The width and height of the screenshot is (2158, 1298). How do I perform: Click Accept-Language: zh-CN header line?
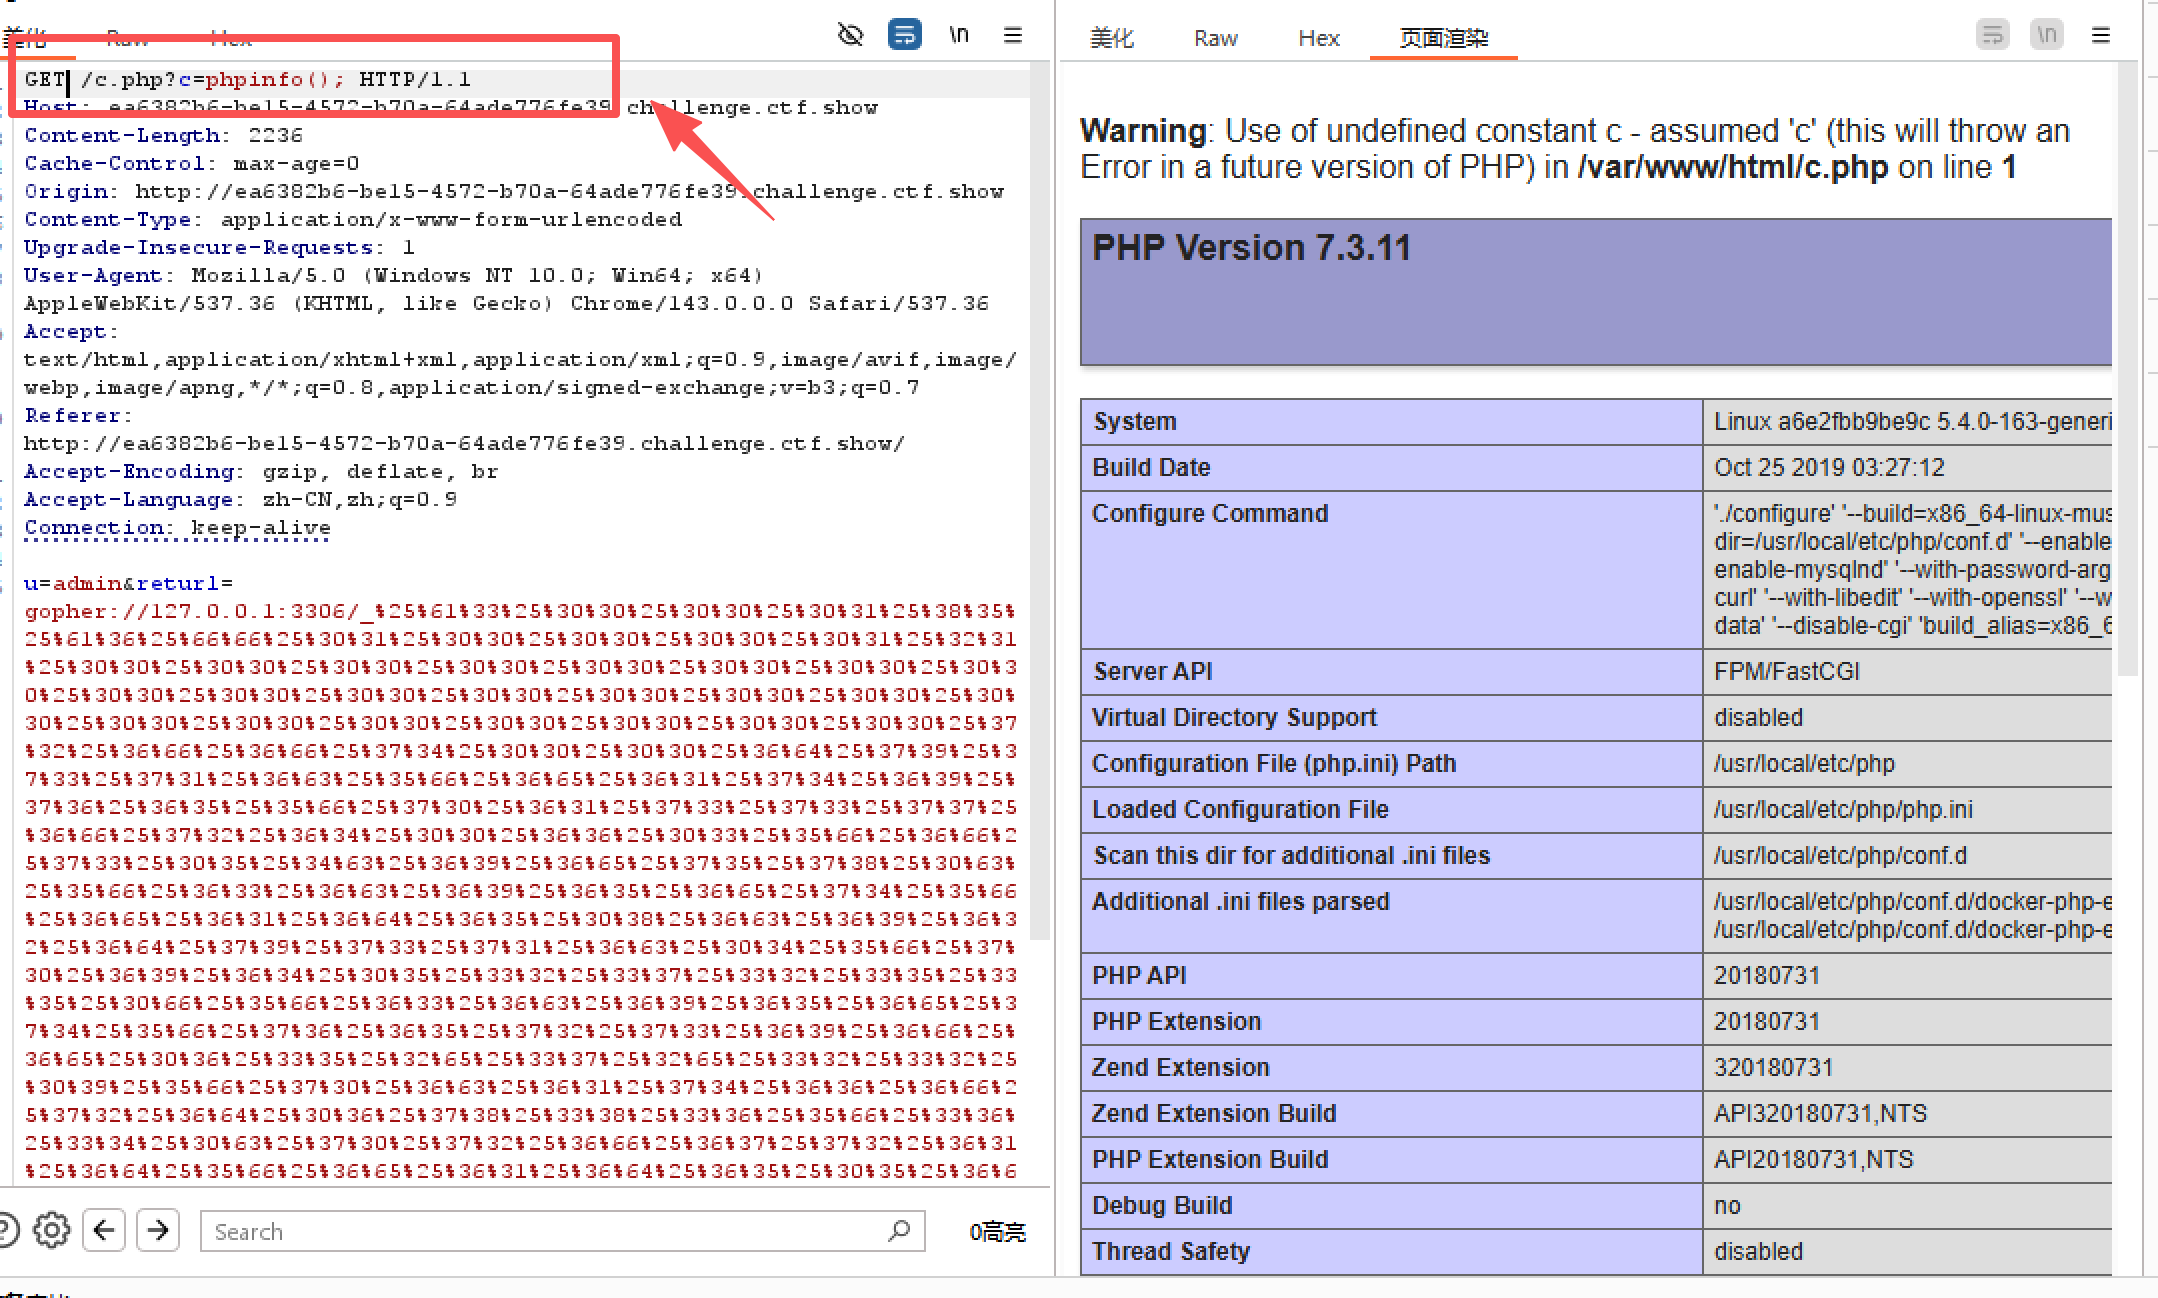click(241, 499)
